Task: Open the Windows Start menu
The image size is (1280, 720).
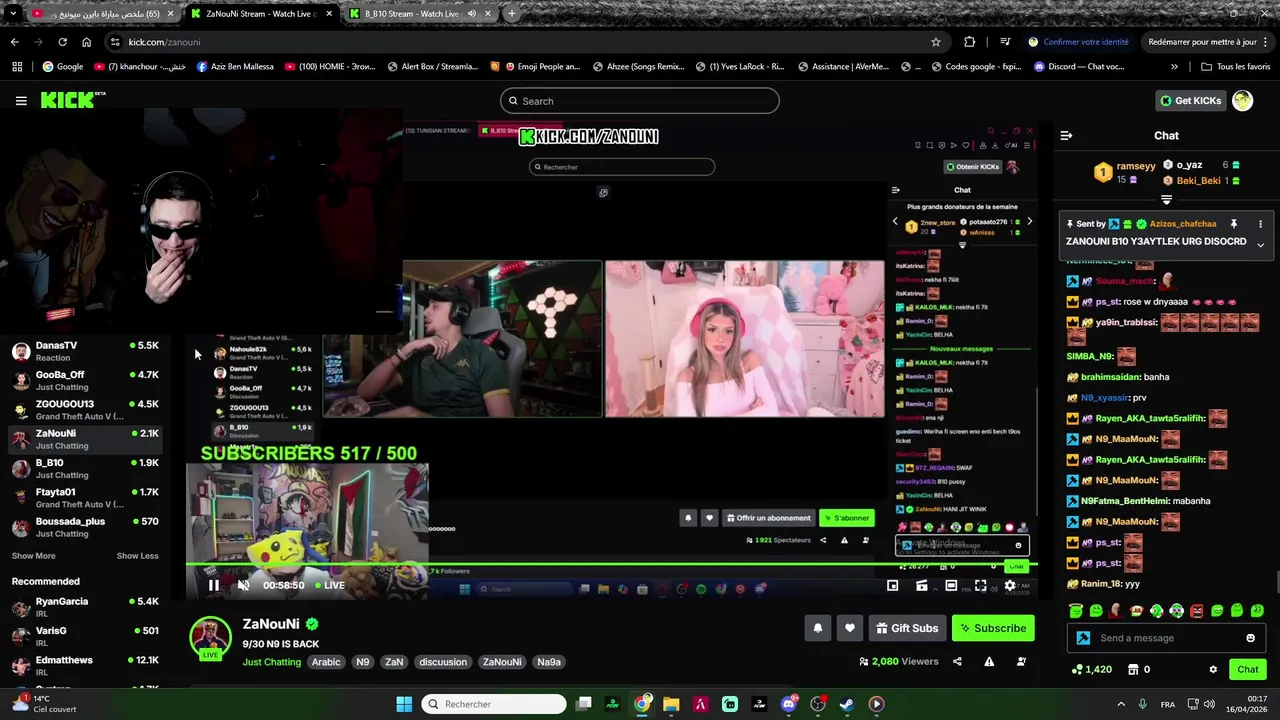Action: [x=404, y=704]
